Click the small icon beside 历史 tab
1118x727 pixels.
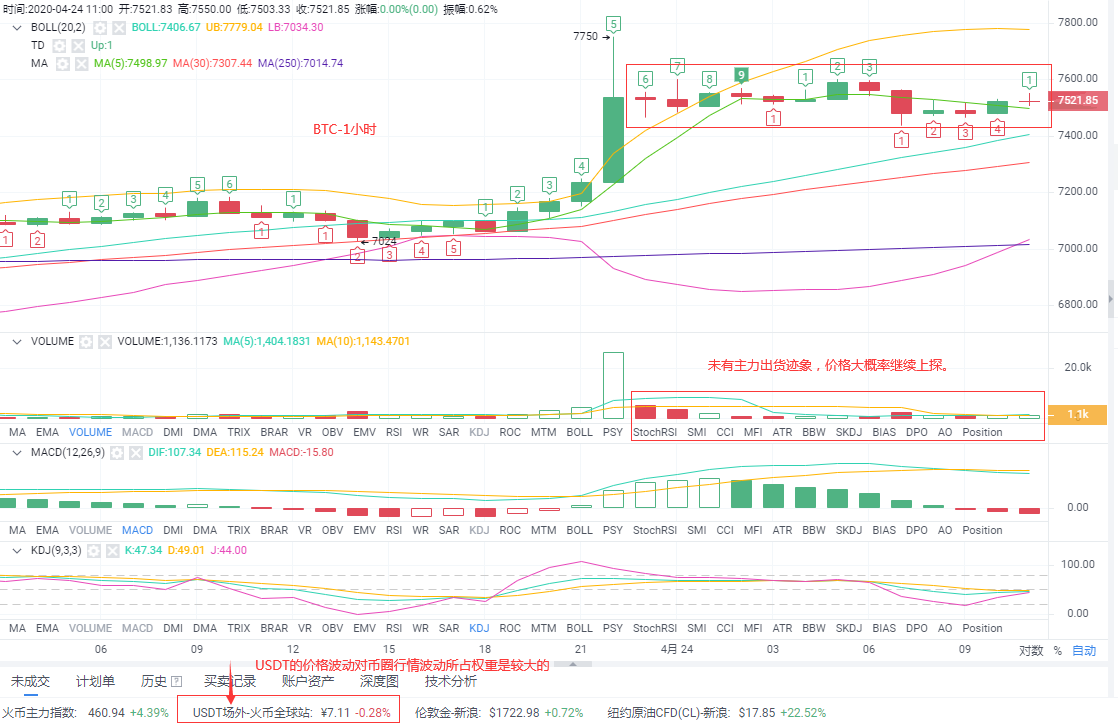176,681
